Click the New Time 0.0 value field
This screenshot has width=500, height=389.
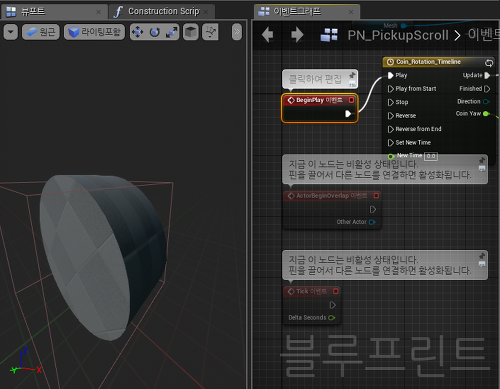431,156
